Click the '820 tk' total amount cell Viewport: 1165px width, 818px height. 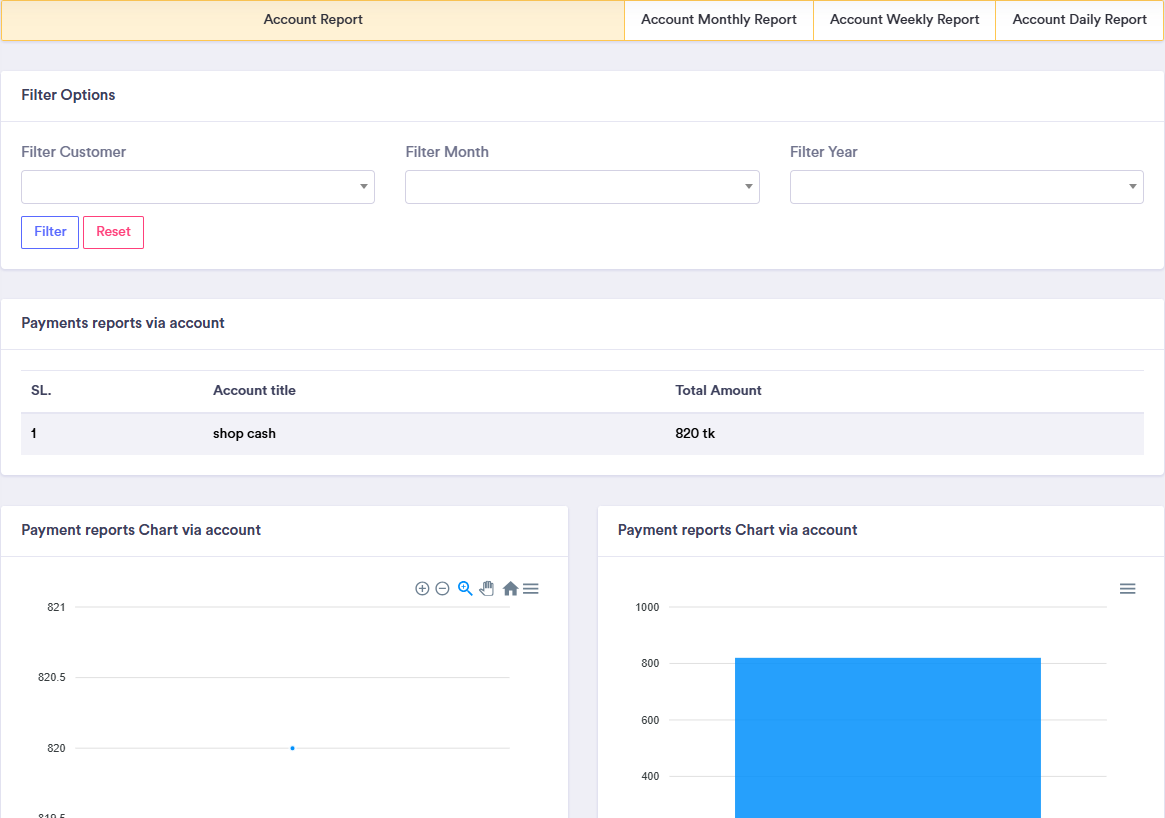[x=695, y=433]
